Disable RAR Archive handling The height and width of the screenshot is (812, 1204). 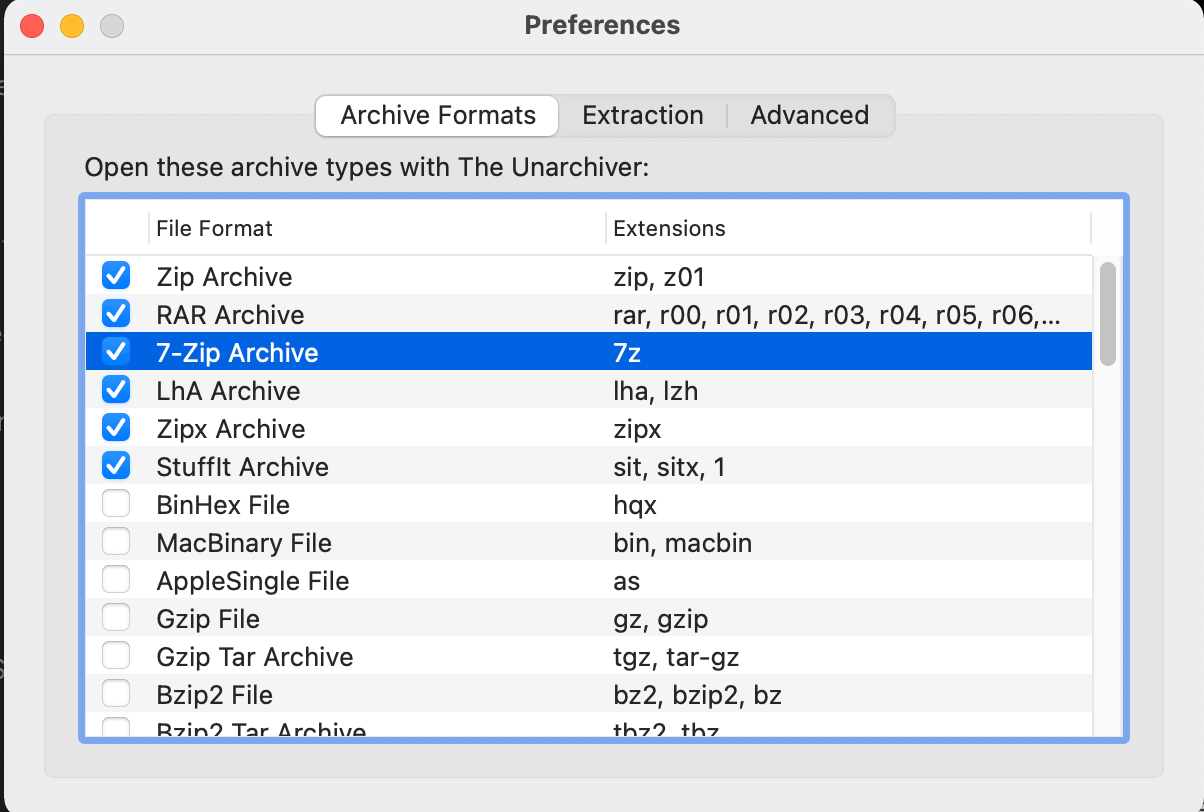click(x=116, y=313)
